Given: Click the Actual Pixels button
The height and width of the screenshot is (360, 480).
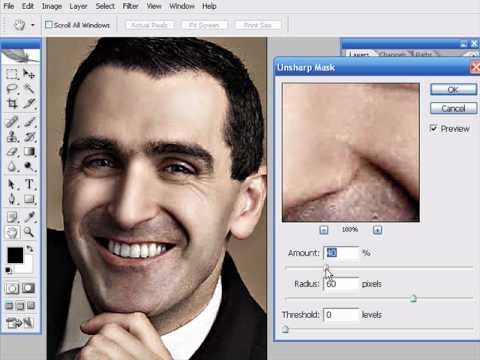Looking at the screenshot, I should (x=149, y=25).
